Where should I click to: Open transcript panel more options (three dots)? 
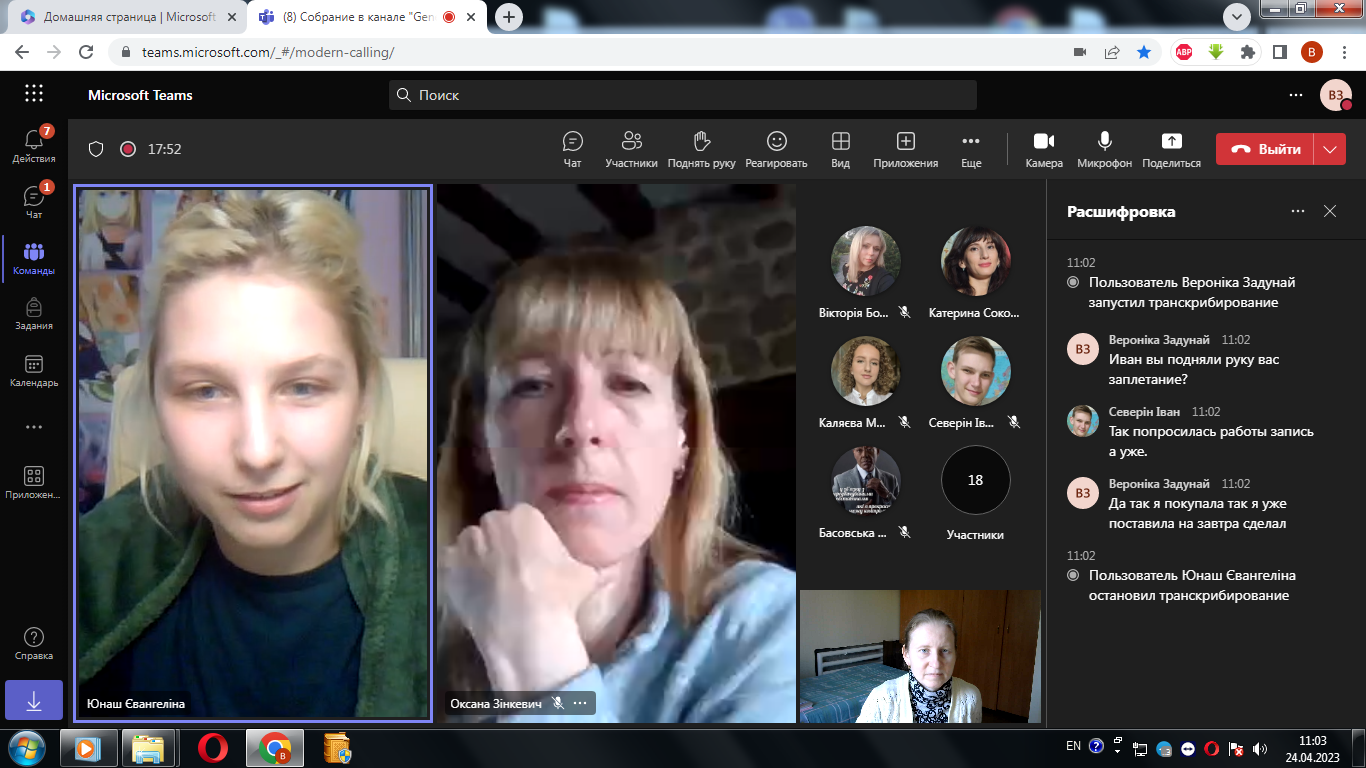1298,211
